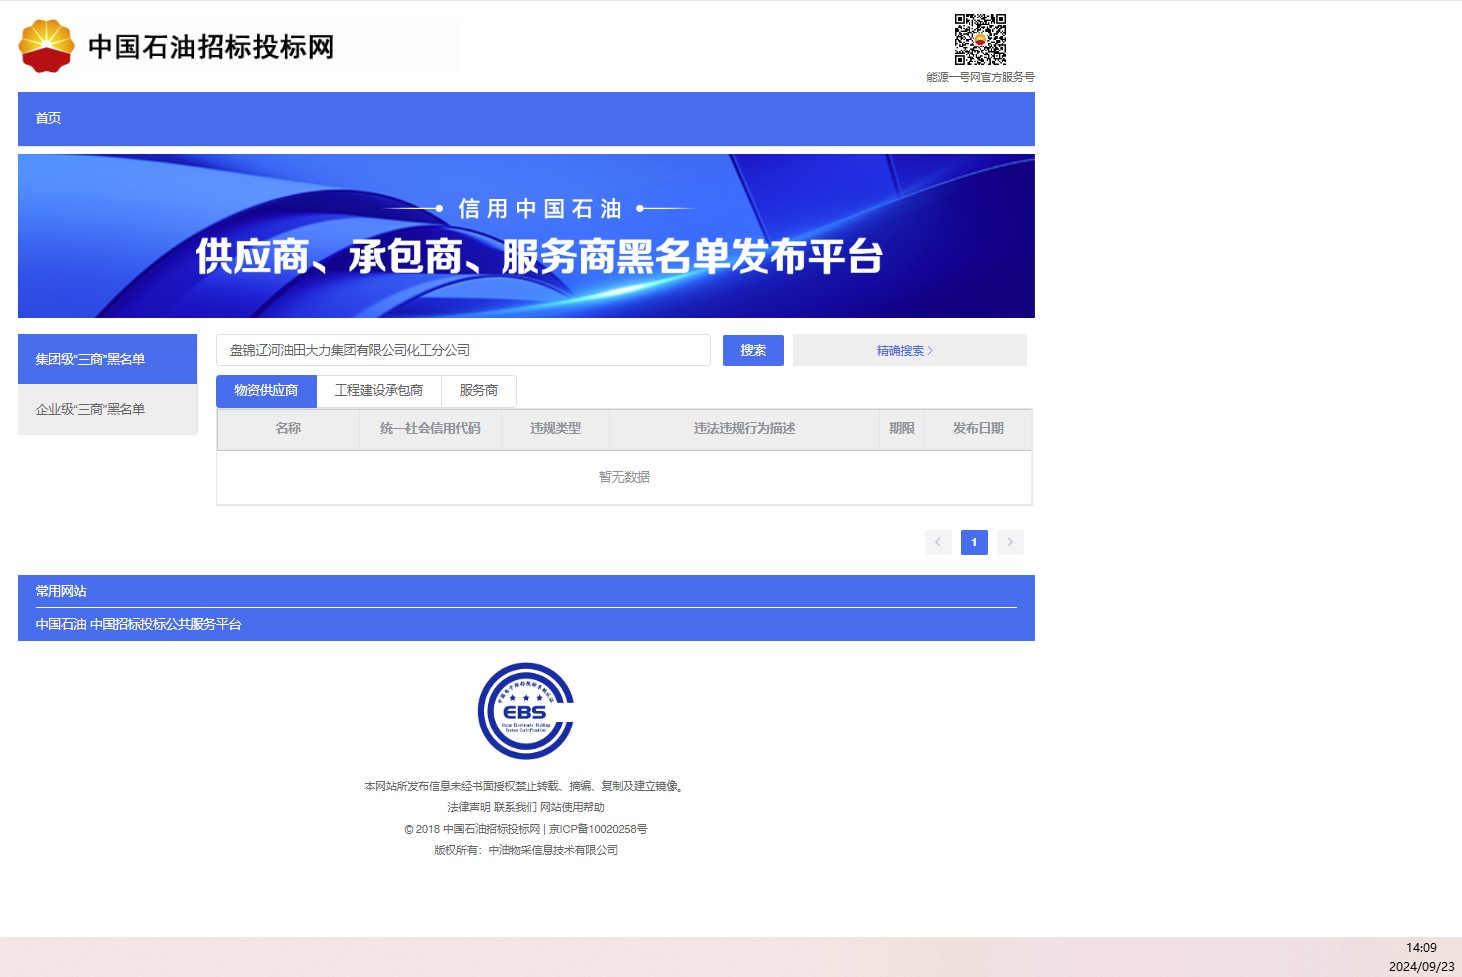Click the 暂无数据 empty table message
This screenshot has height=977, width=1462.
624,477
